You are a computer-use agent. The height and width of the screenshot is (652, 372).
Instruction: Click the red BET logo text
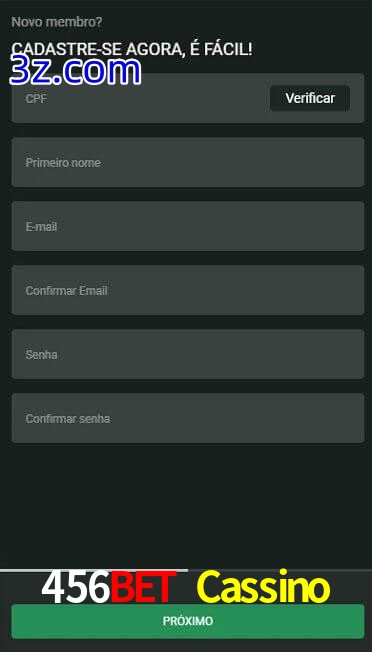click(143, 588)
